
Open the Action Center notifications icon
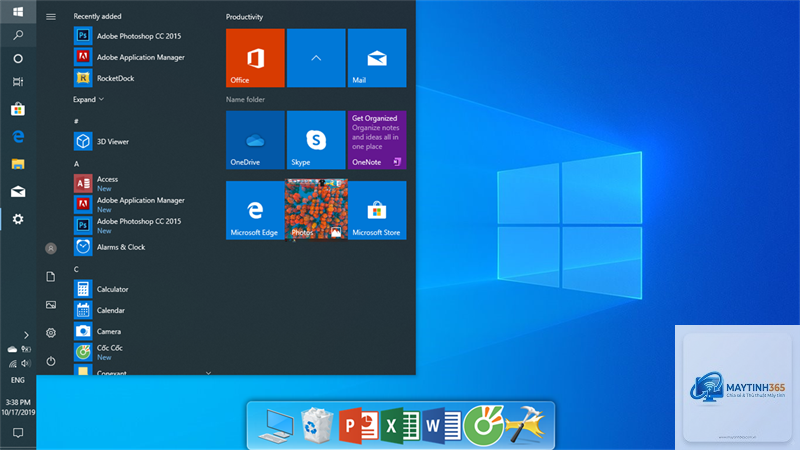click(x=18, y=433)
